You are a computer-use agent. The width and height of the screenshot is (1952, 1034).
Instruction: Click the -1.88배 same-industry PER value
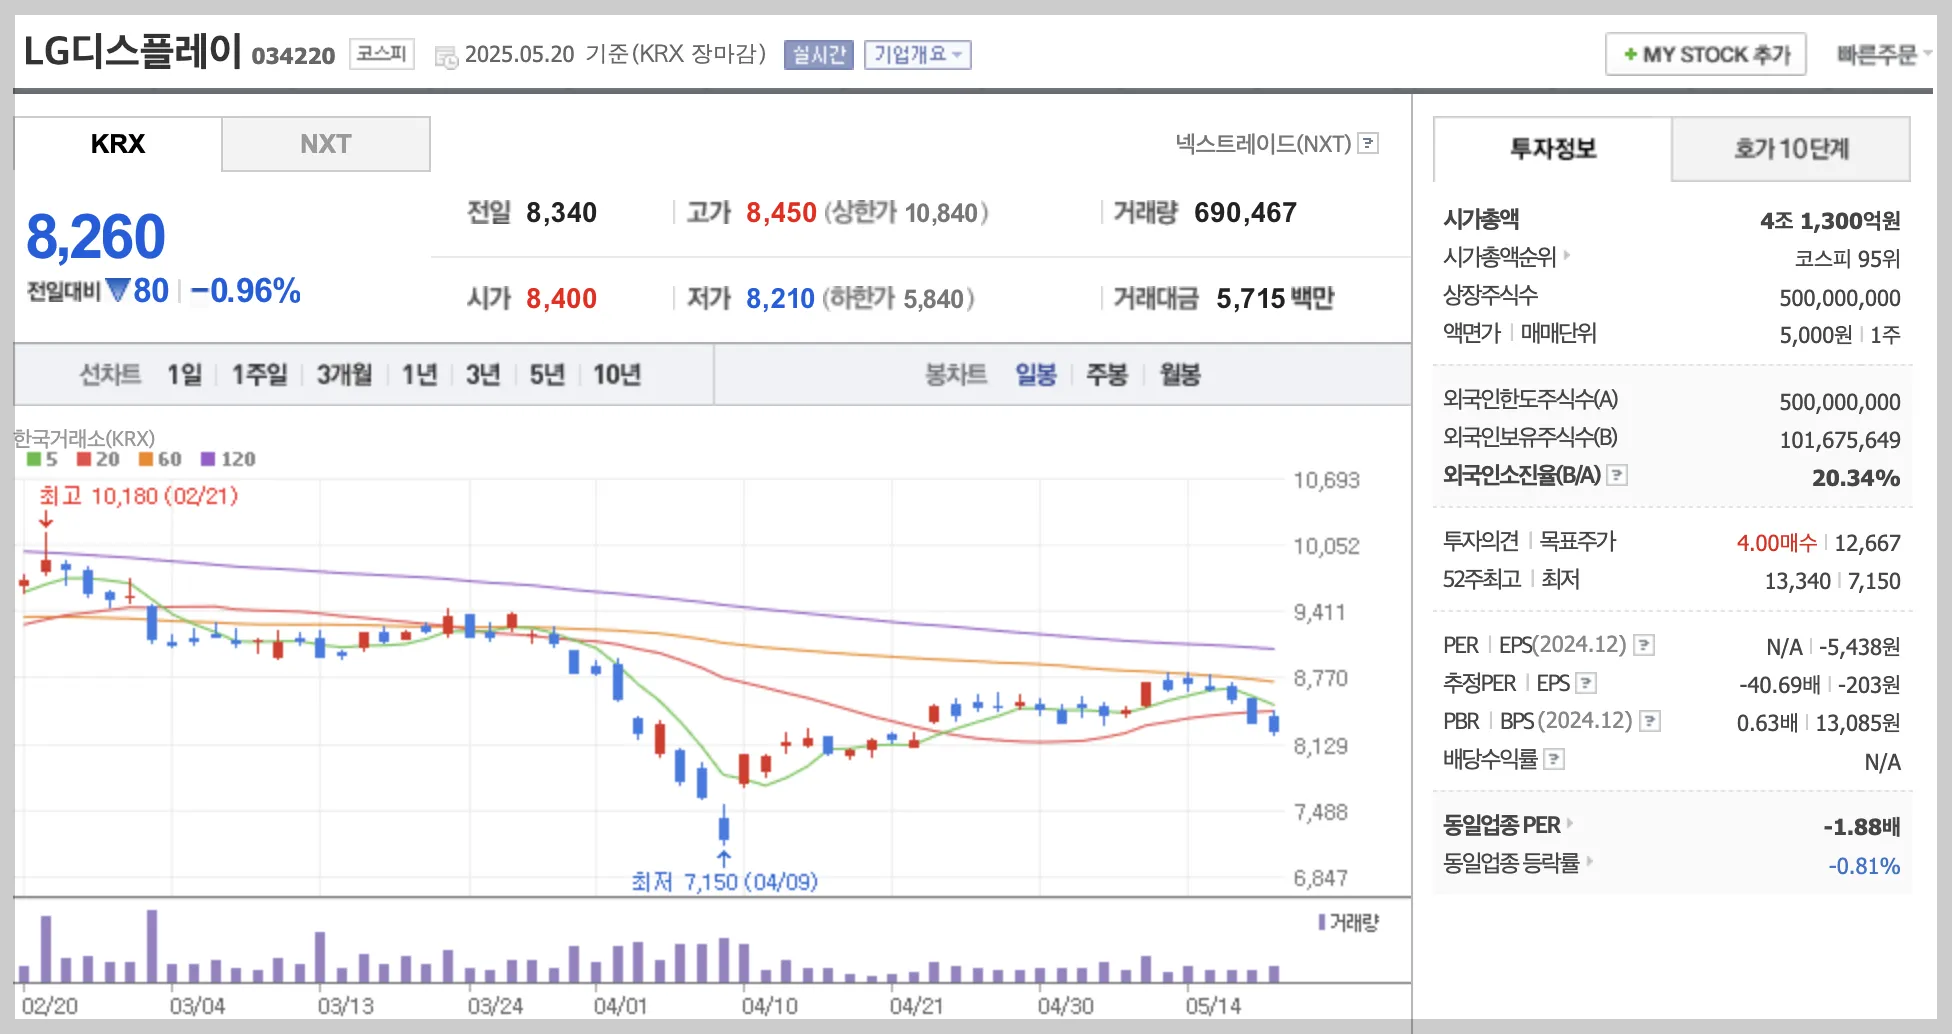point(1861,827)
